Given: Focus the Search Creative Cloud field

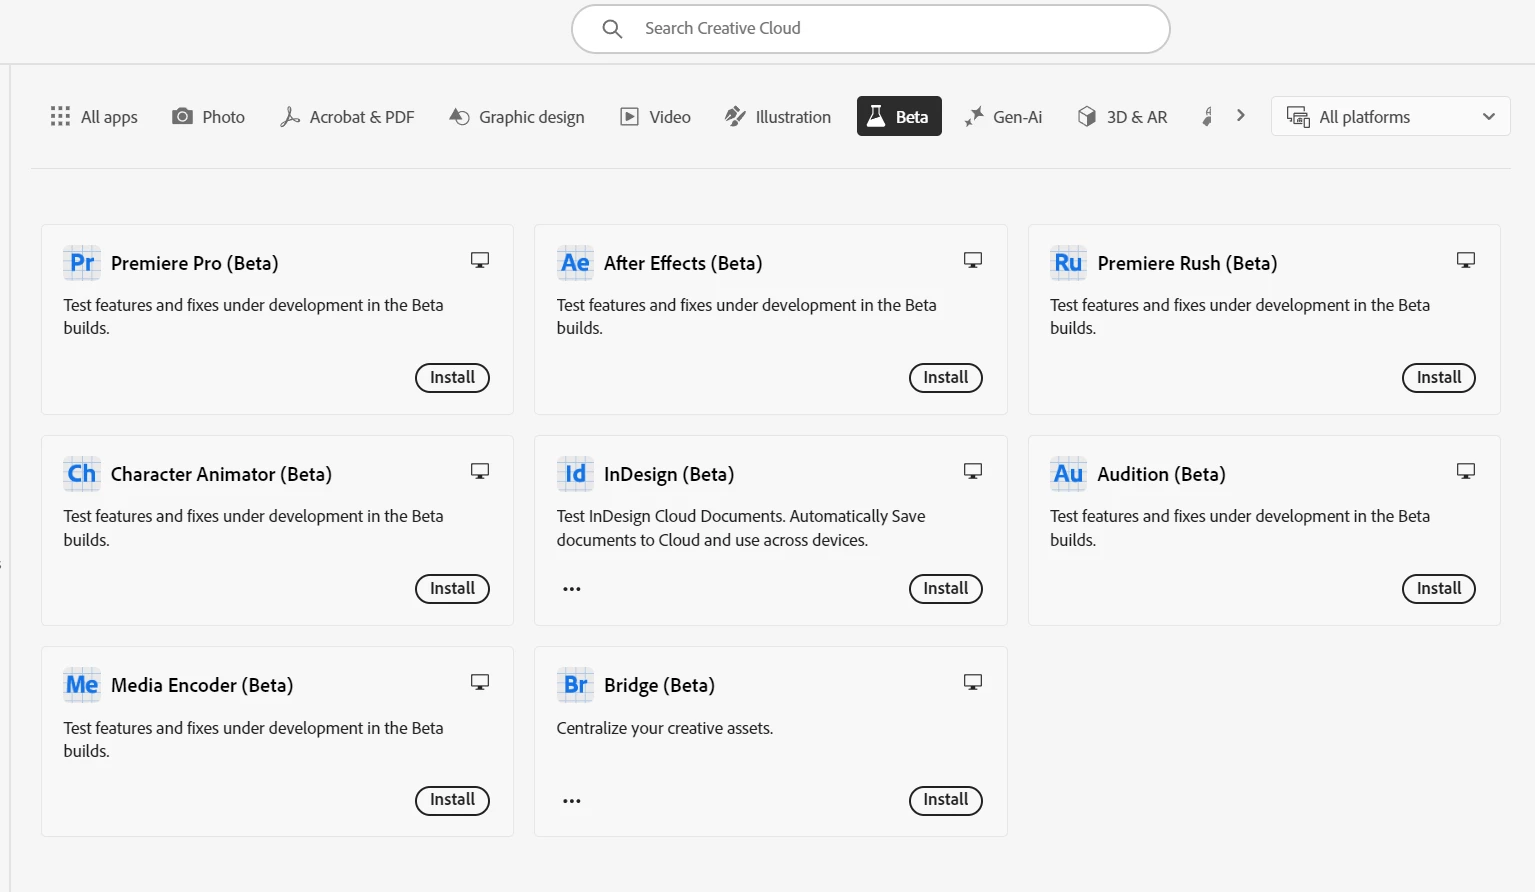Looking at the screenshot, I should point(871,29).
